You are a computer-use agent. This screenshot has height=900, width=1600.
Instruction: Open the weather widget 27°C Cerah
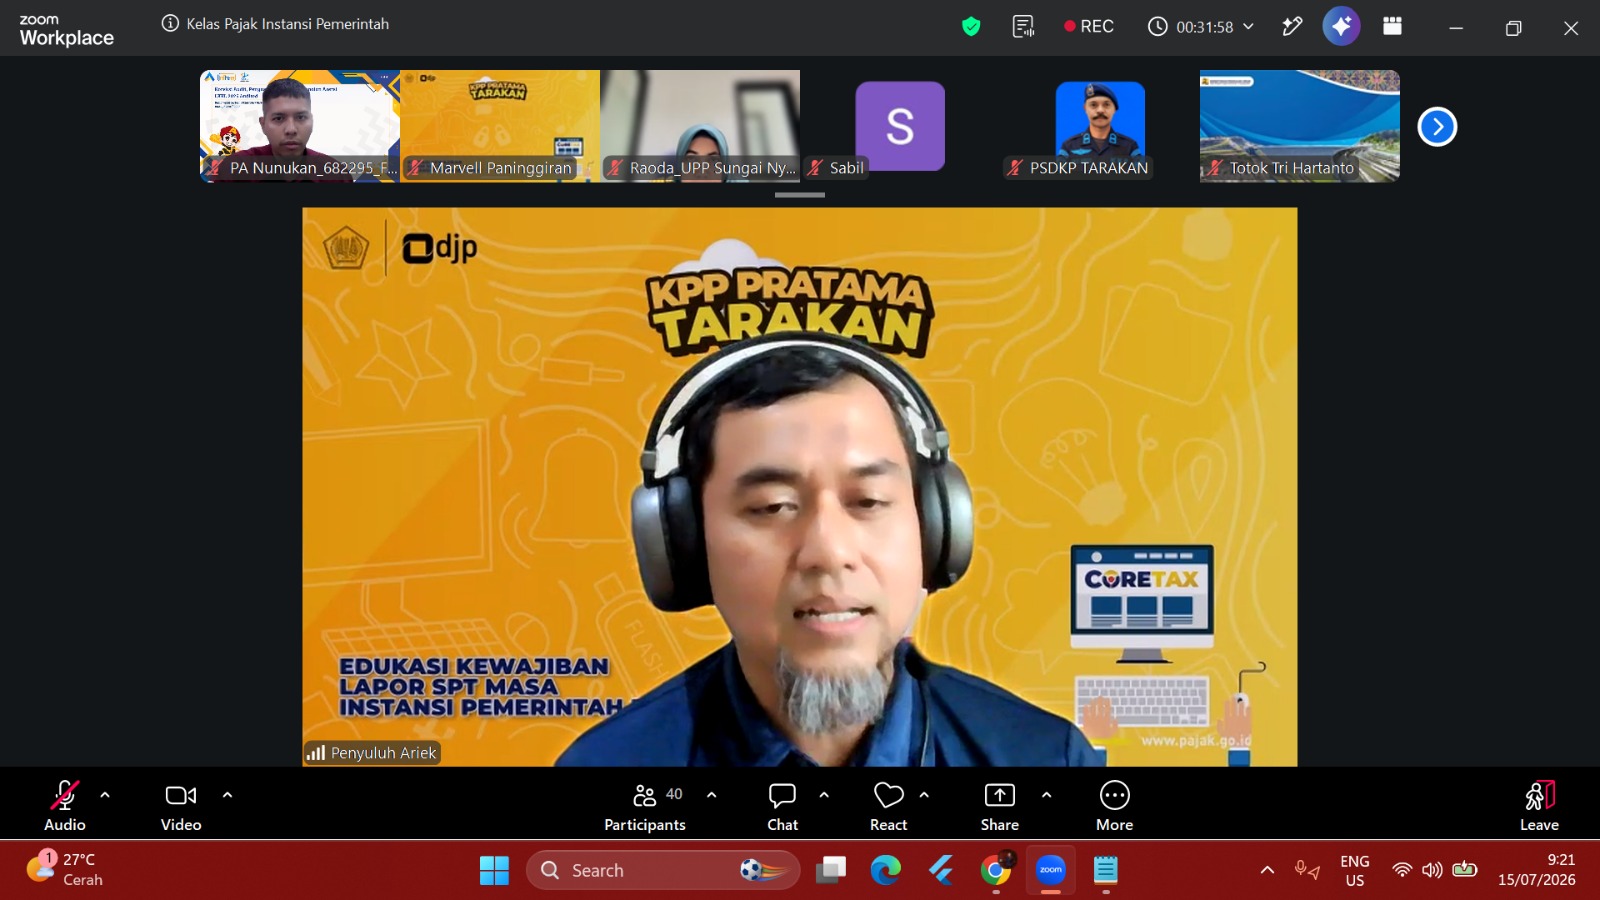[65, 869]
